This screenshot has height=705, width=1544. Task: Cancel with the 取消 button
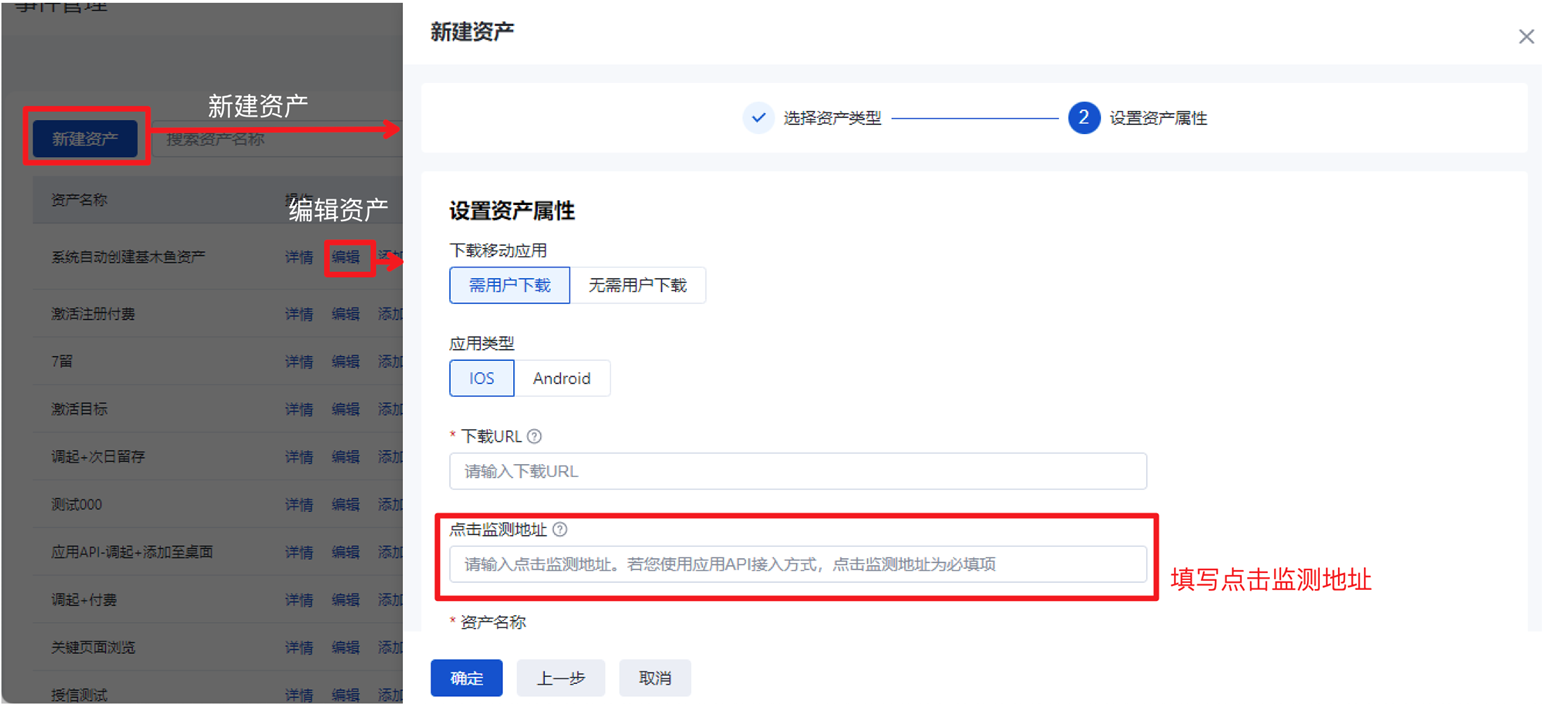[654, 678]
